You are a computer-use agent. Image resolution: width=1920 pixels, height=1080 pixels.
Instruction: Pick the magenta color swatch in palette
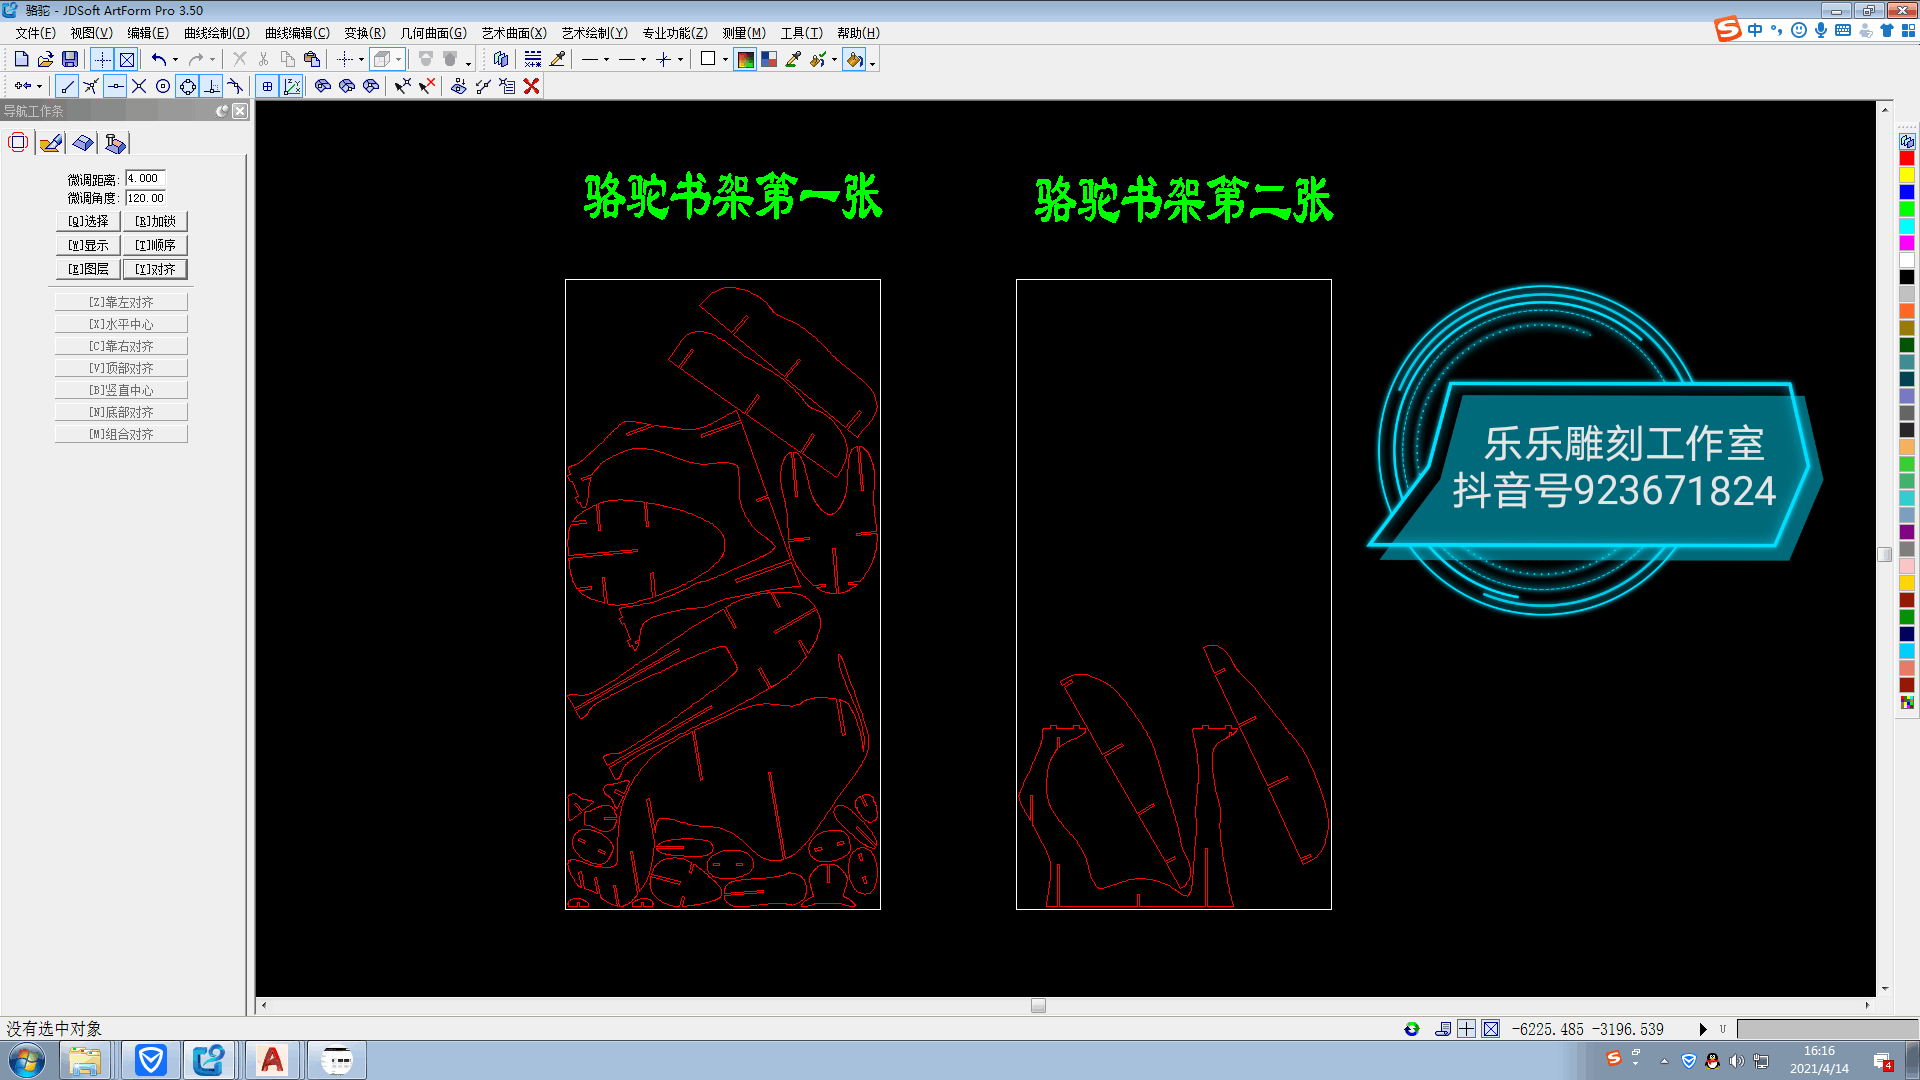click(1906, 243)
